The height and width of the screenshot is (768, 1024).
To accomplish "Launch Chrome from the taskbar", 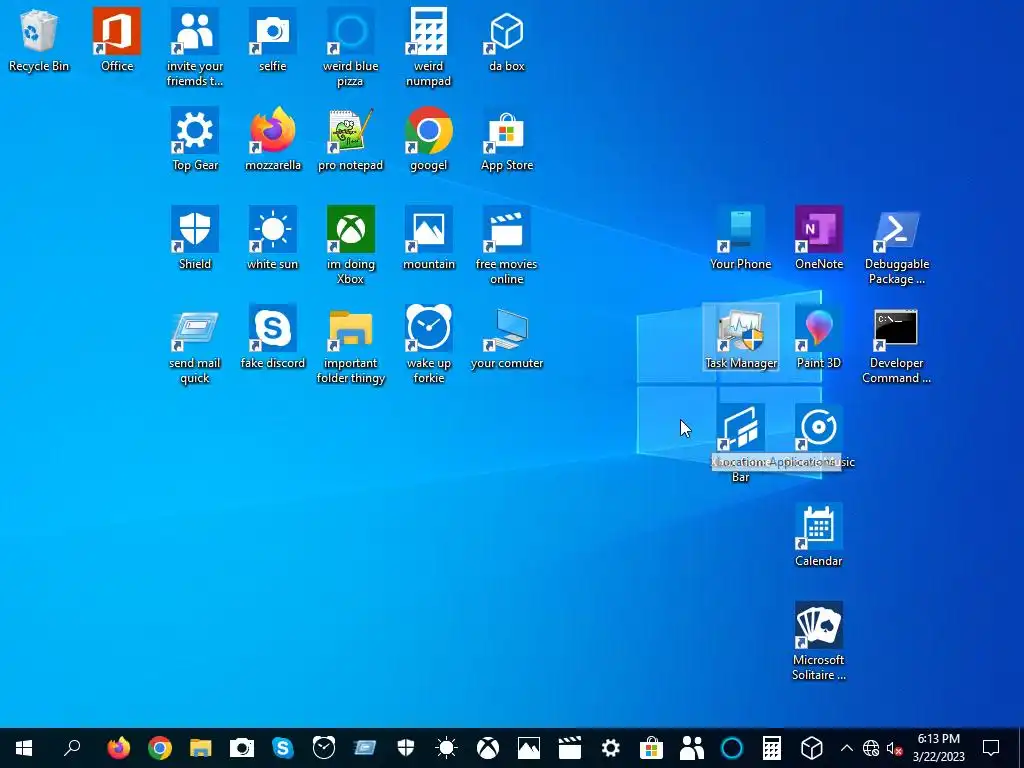I will pyautogui.click(x=159, y=748).
